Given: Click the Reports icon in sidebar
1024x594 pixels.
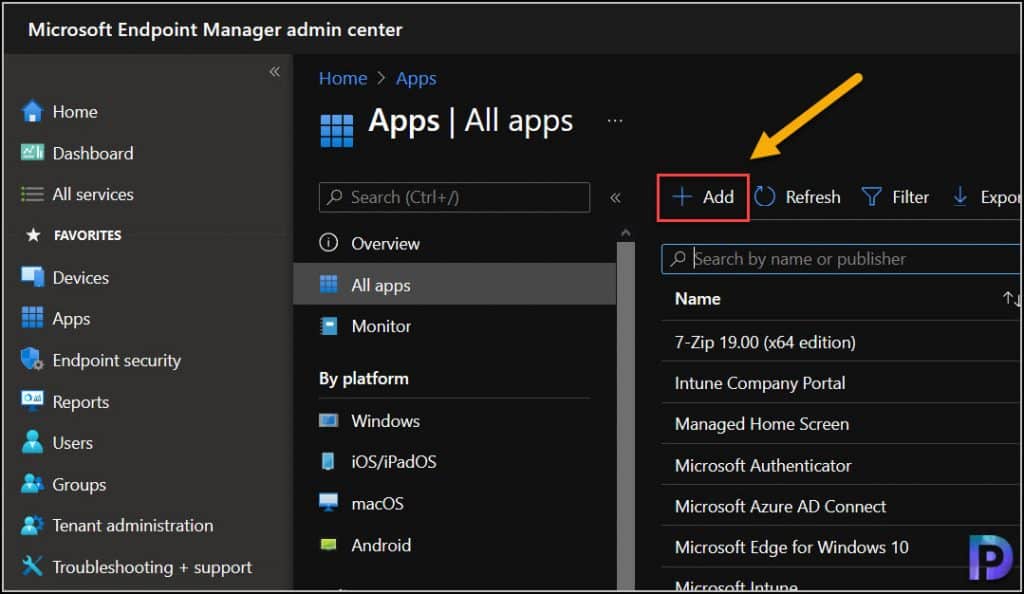Looking at the screenshot, I should click(x=32, y=401).
